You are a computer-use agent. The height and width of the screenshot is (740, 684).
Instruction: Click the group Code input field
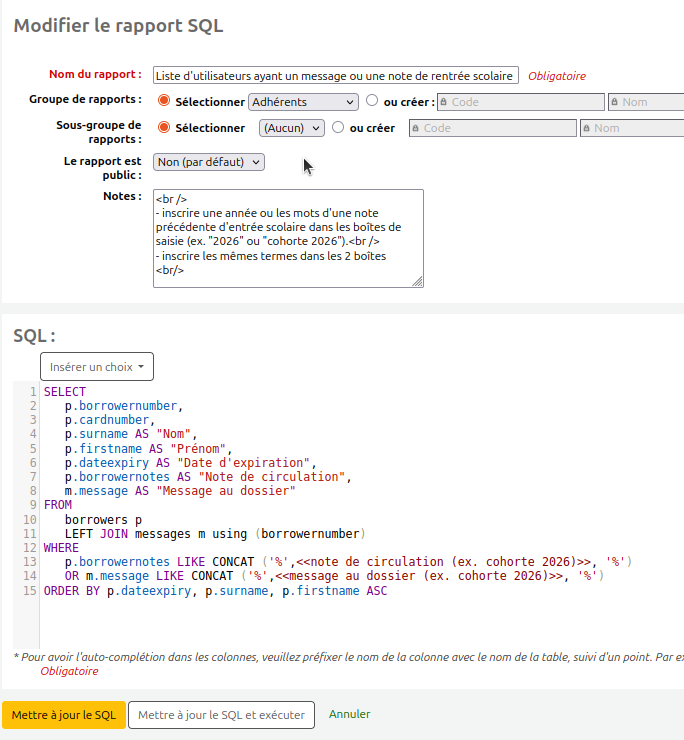pyautogui.click(x=521, y=102)
